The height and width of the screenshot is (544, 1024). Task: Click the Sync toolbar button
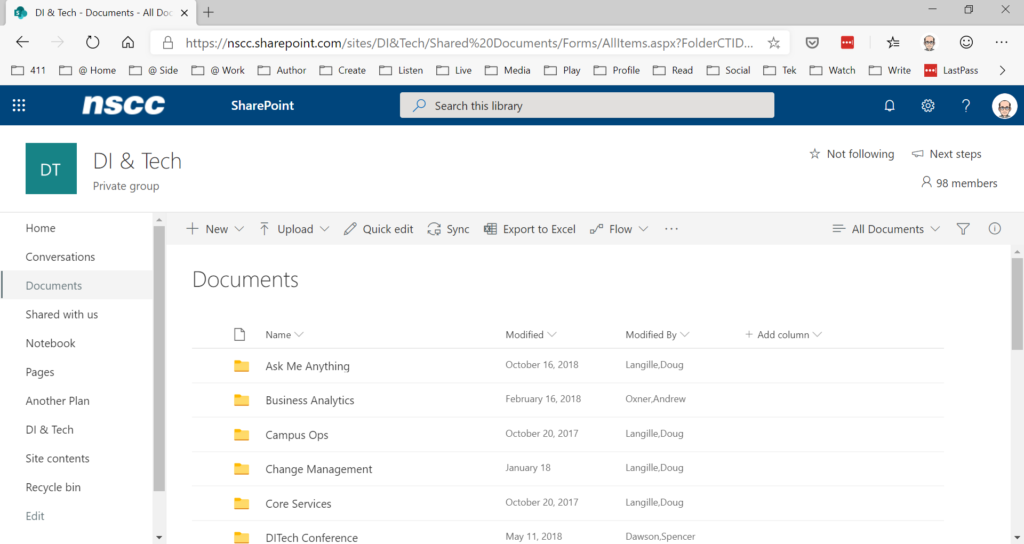click(448, 229)
